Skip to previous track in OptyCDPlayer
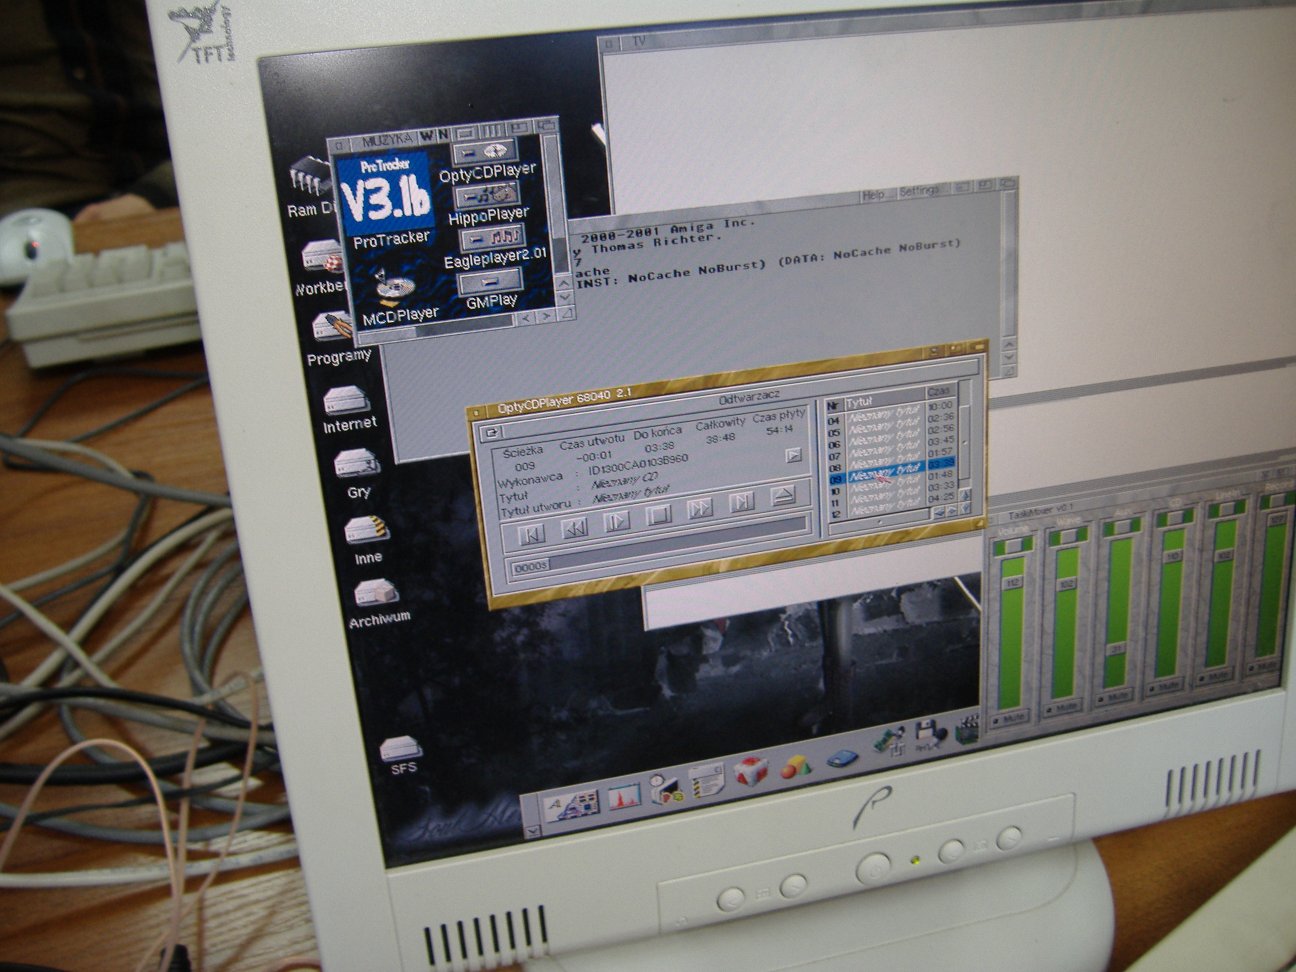 click(x=533, y=534)
